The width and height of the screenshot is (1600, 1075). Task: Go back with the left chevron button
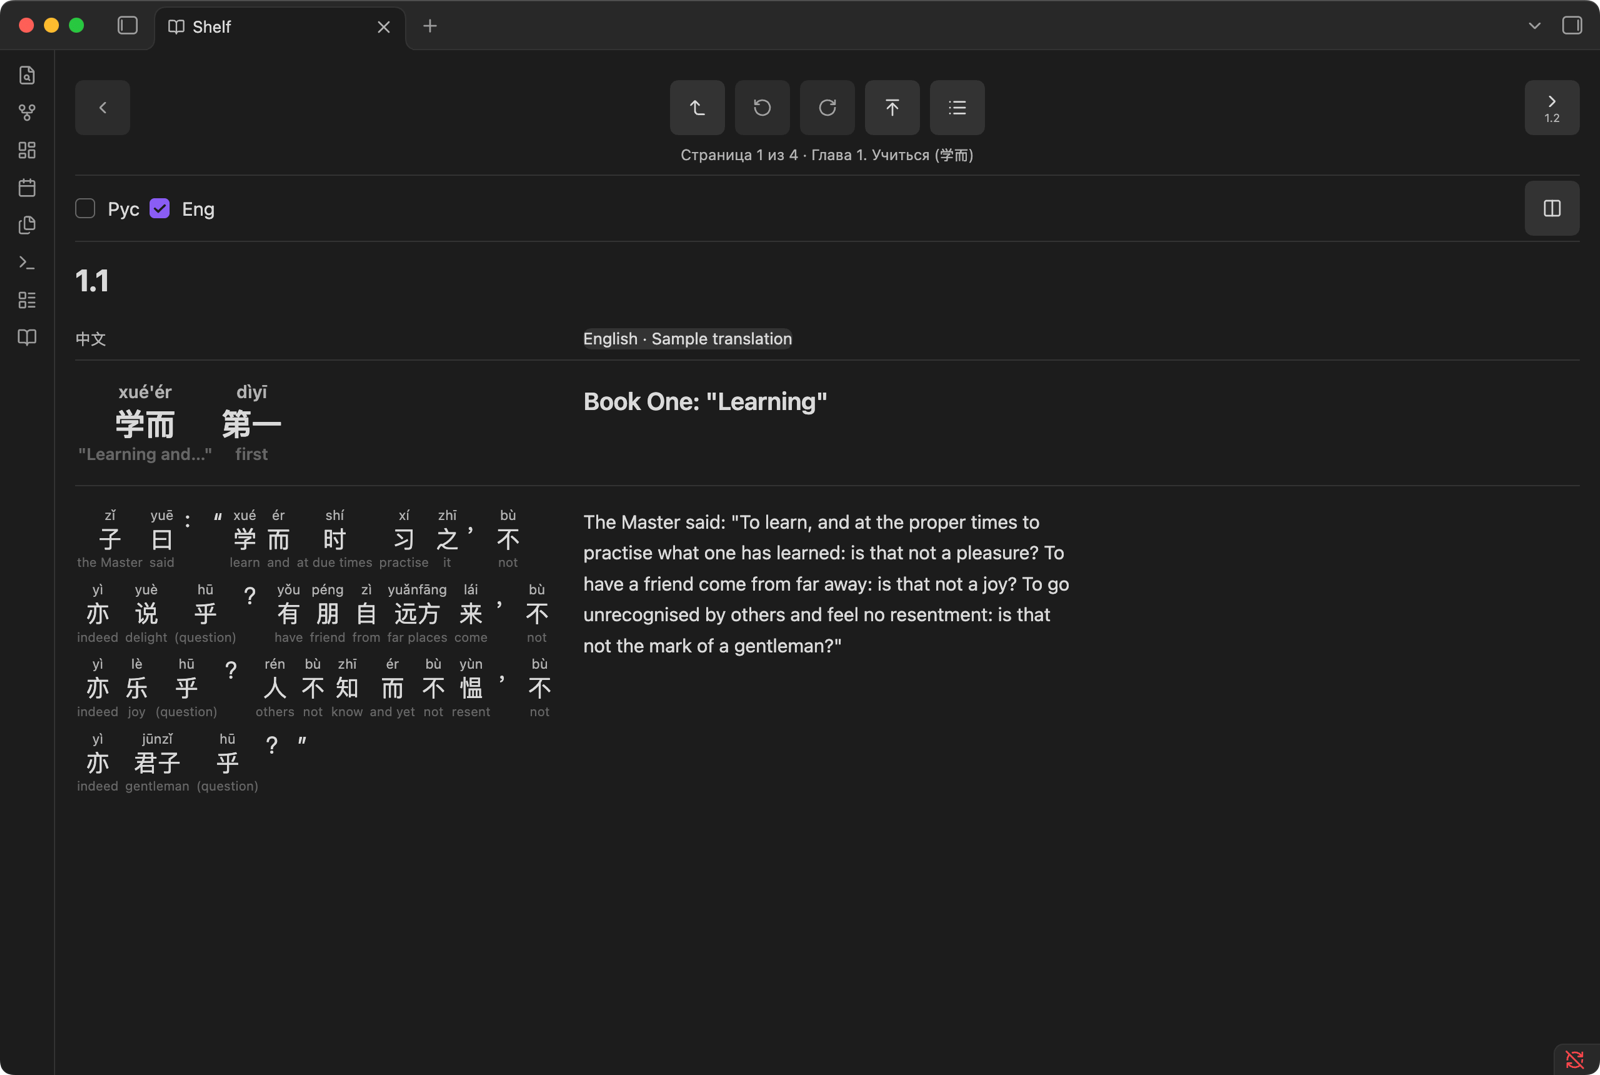pos(102,107)
